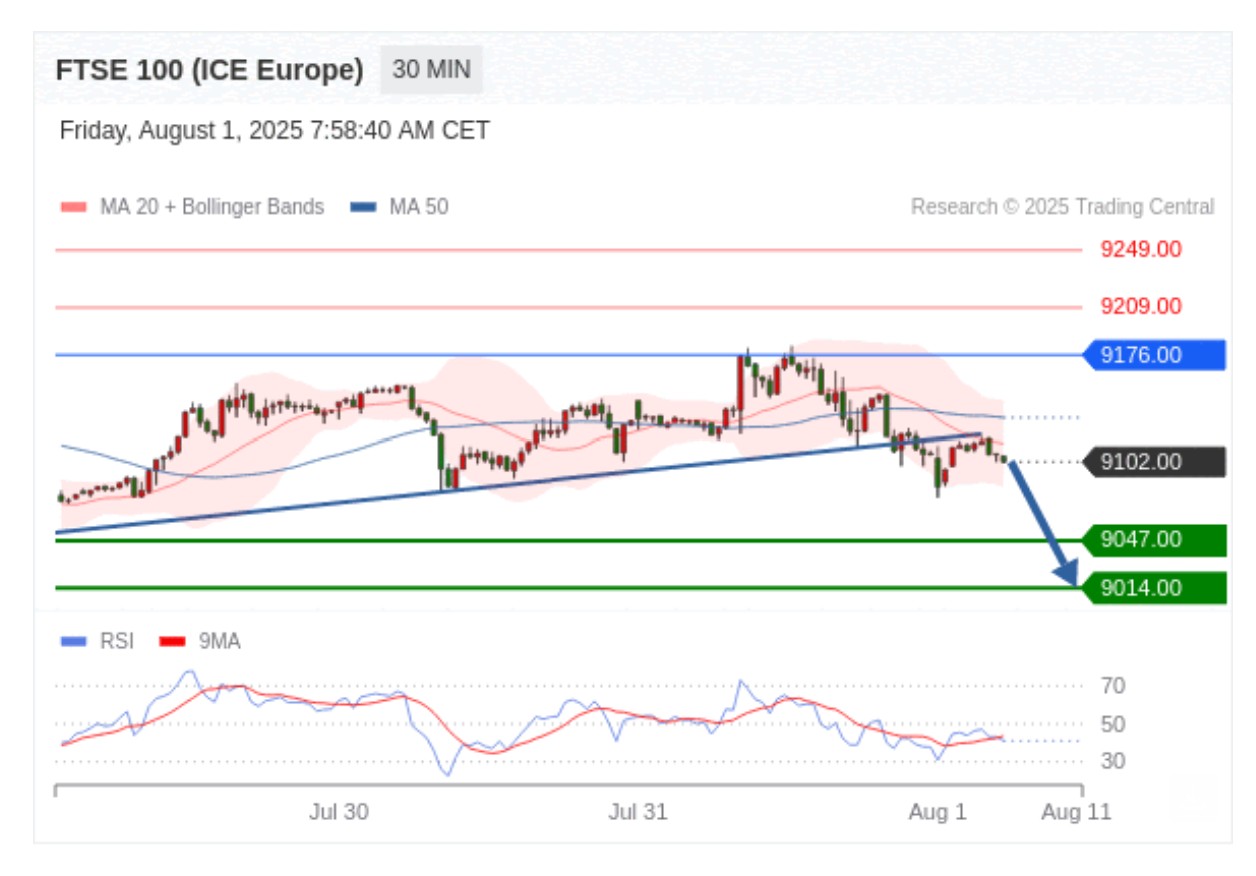
Task: Click the 9249.00 resistance level label
Action: 1141,249
